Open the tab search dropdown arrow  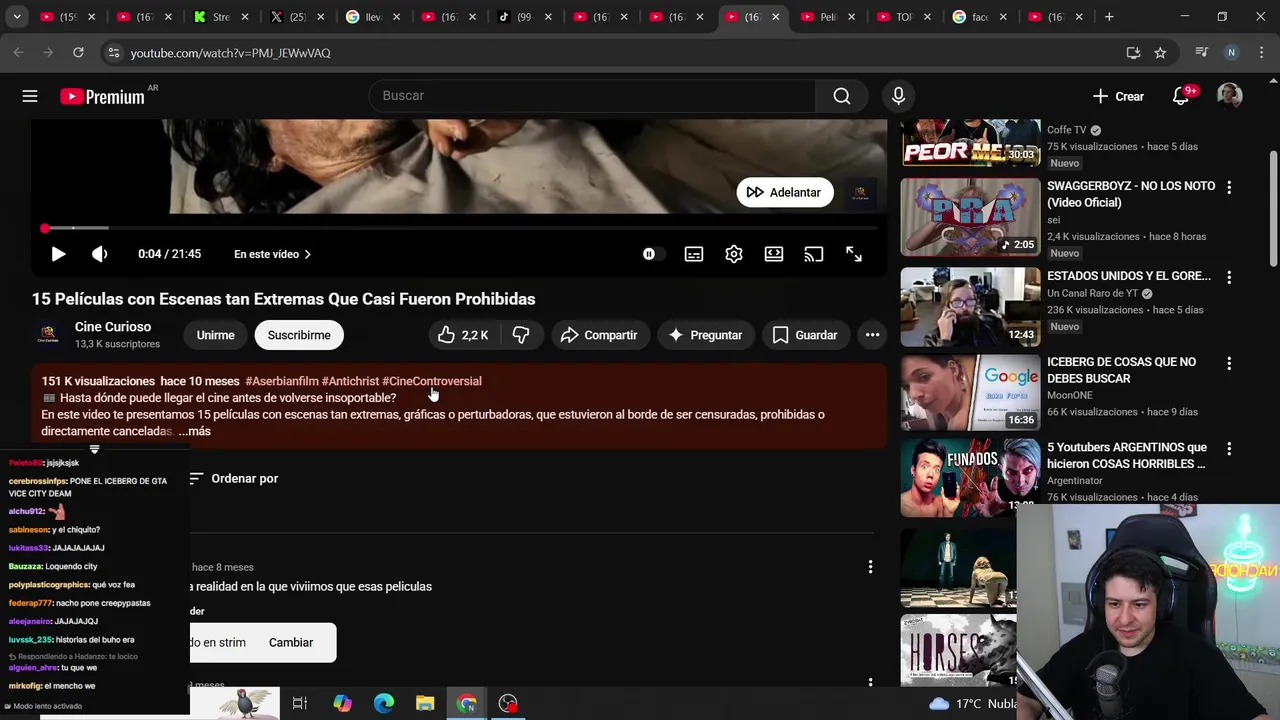(17, 17)
